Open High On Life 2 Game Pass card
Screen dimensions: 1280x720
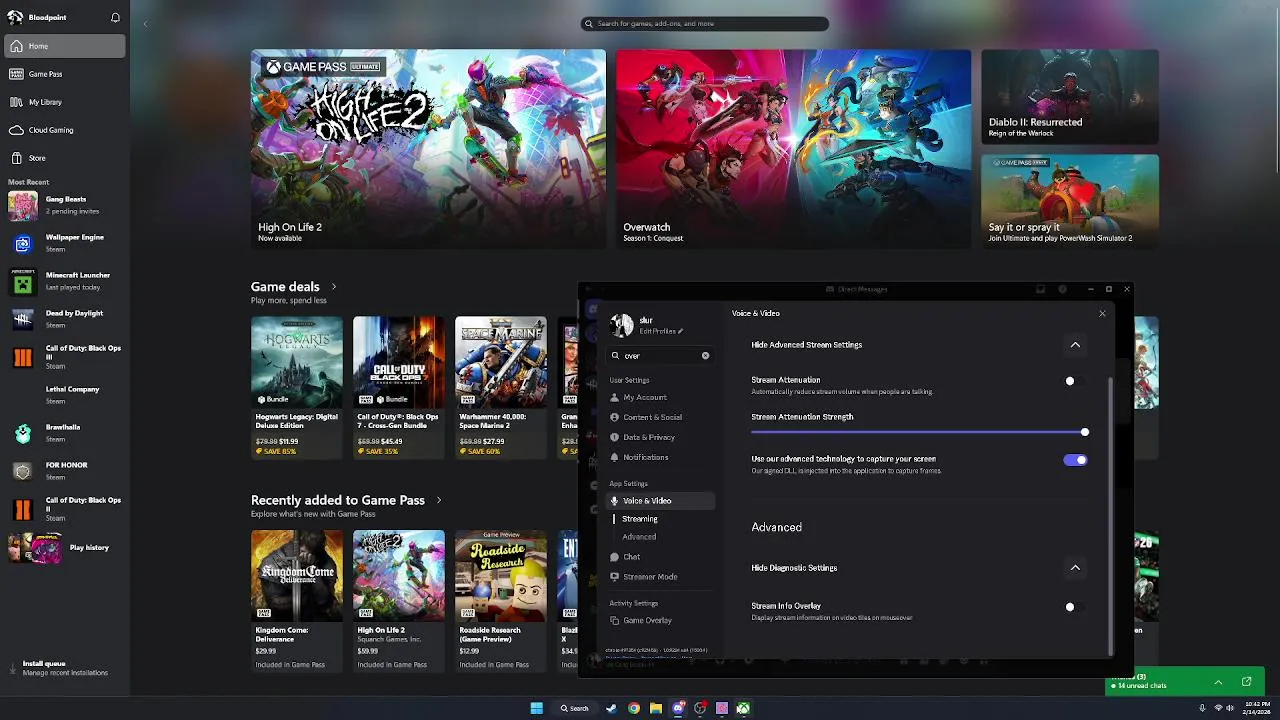click(399, 600)
